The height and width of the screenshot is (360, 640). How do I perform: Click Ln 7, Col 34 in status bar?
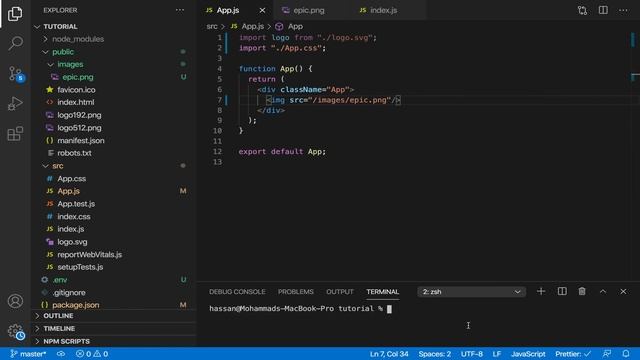click(389, 354)
